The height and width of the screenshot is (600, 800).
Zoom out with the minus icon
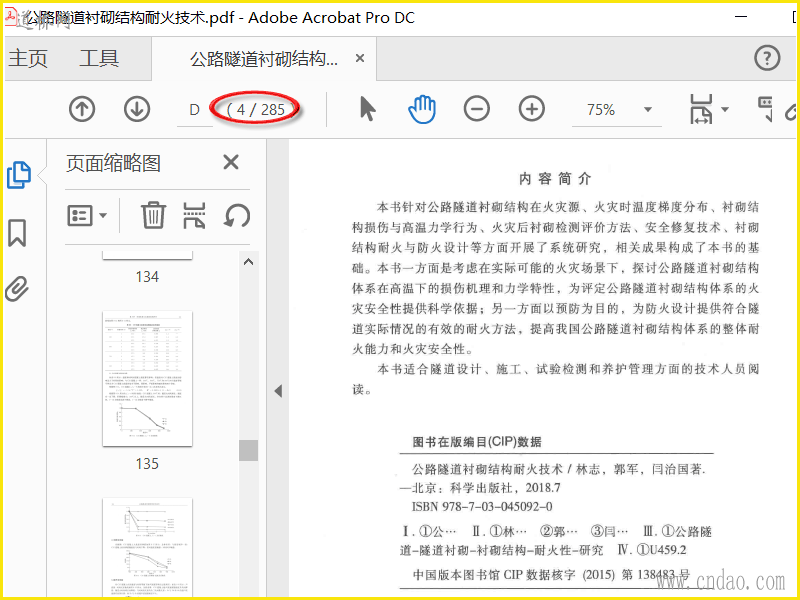coord(477,109)
